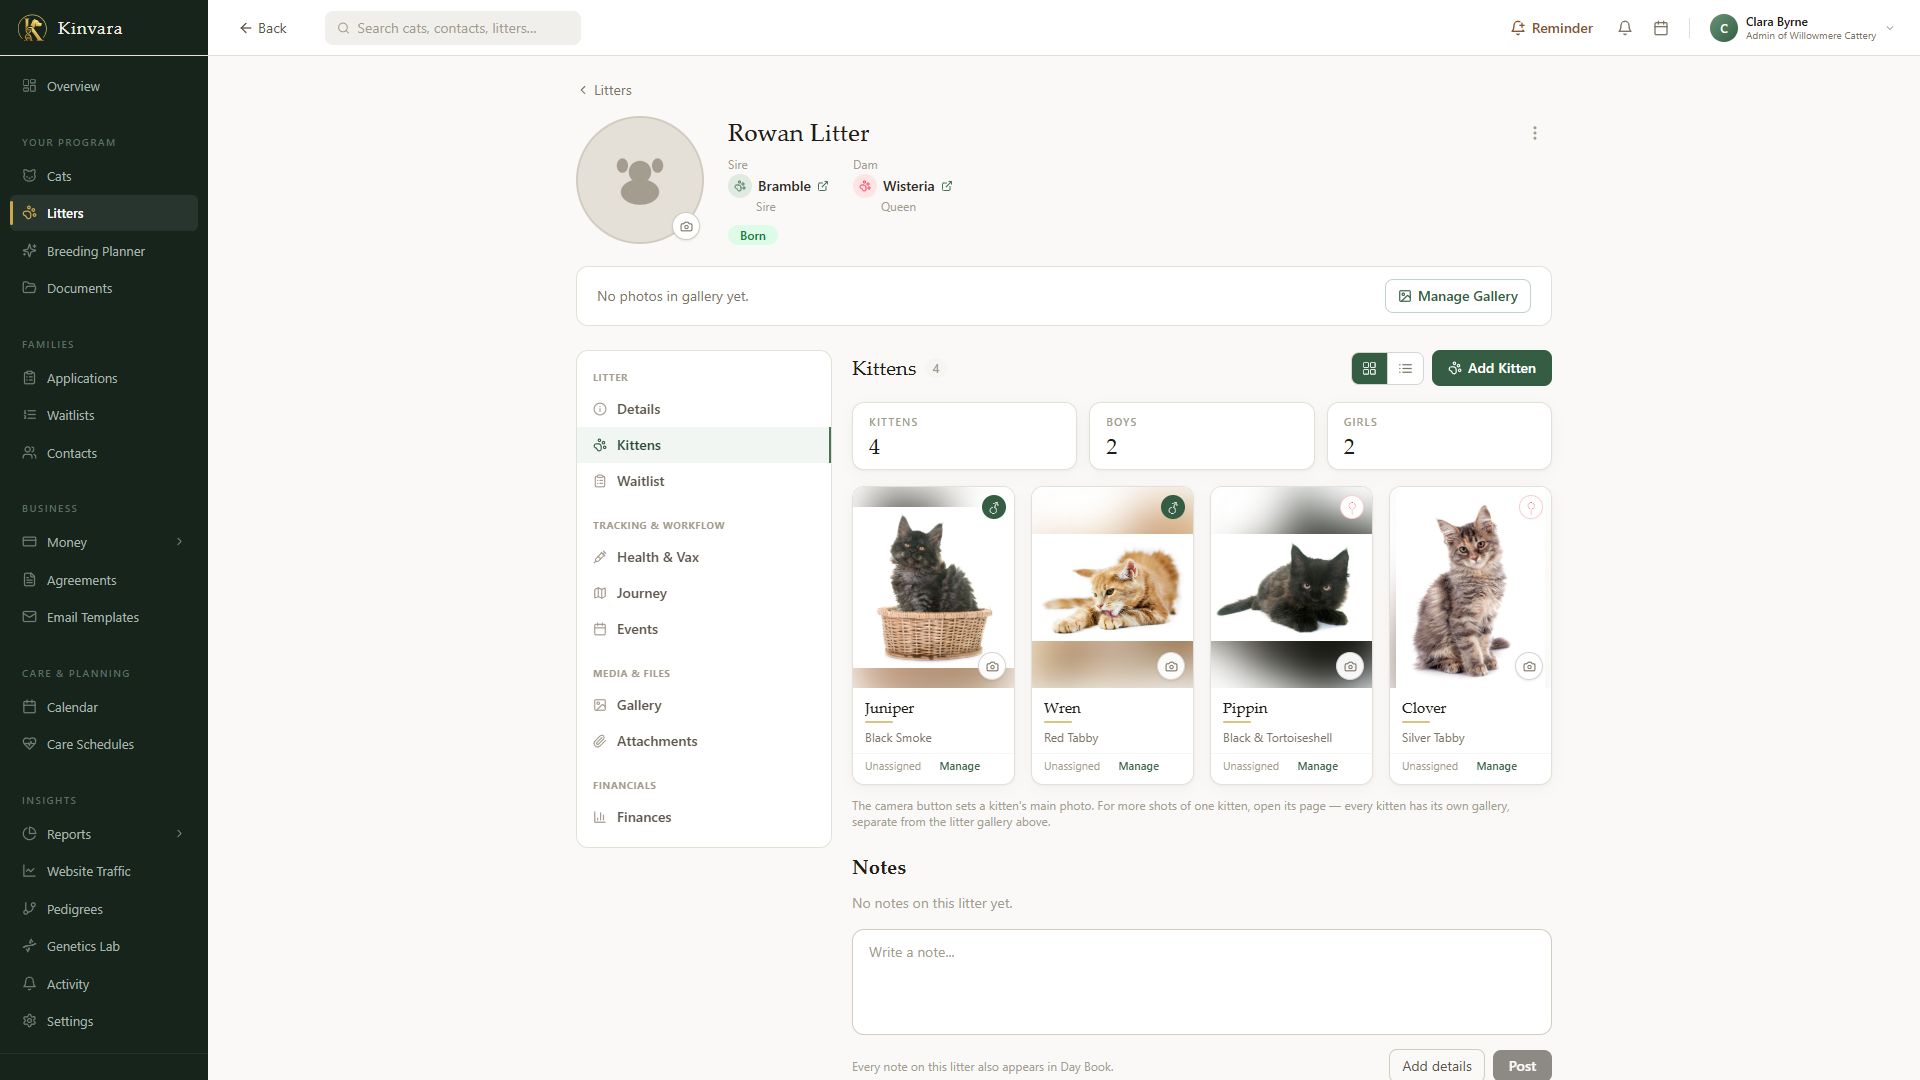The image size is (1920, 1080).
Task: Open the Health & Vax tab
Action: point(703,557)
